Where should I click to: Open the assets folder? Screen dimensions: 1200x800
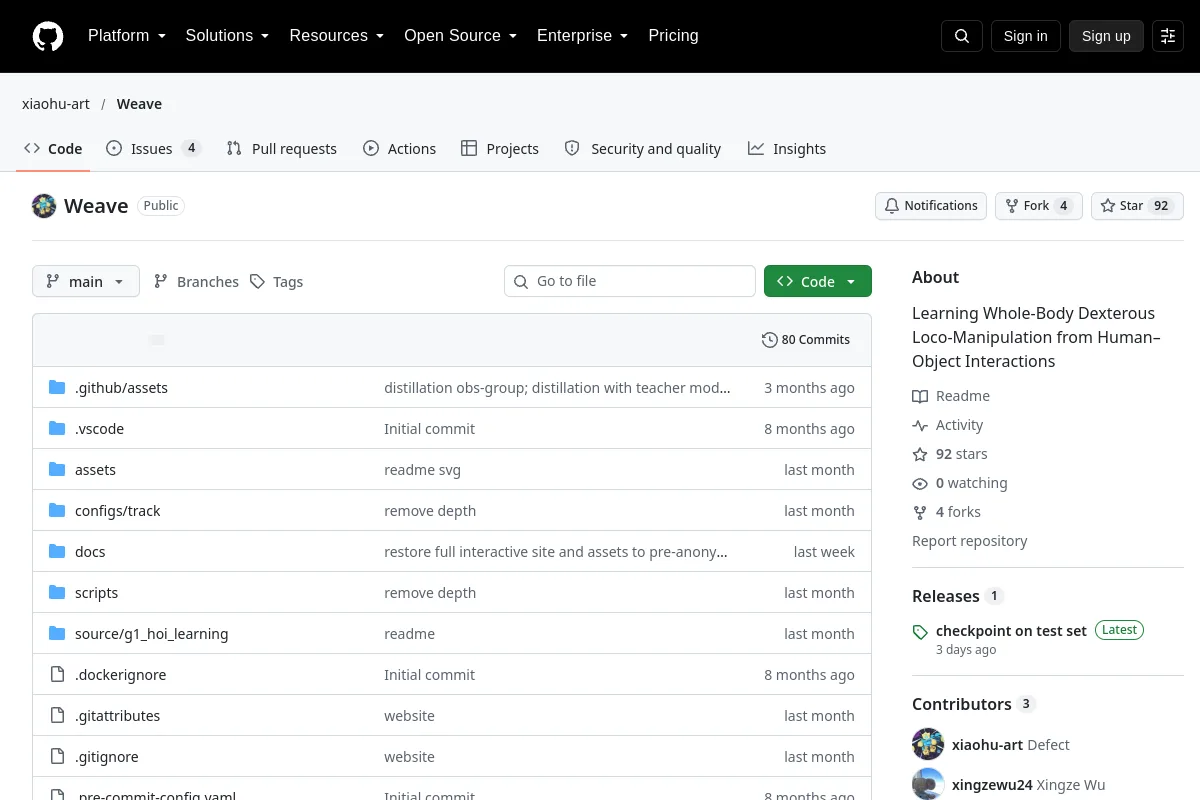coord(95,470)
